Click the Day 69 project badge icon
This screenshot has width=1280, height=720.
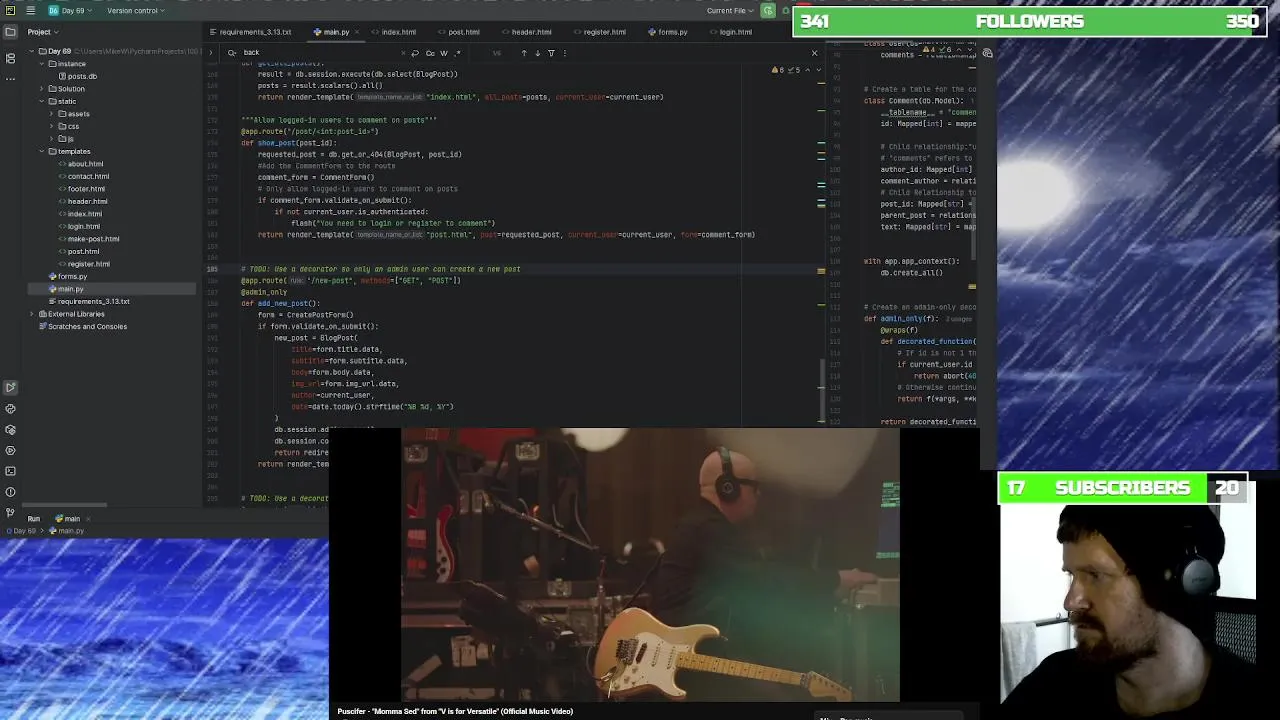pyautogui.click(x=53, y=10)
